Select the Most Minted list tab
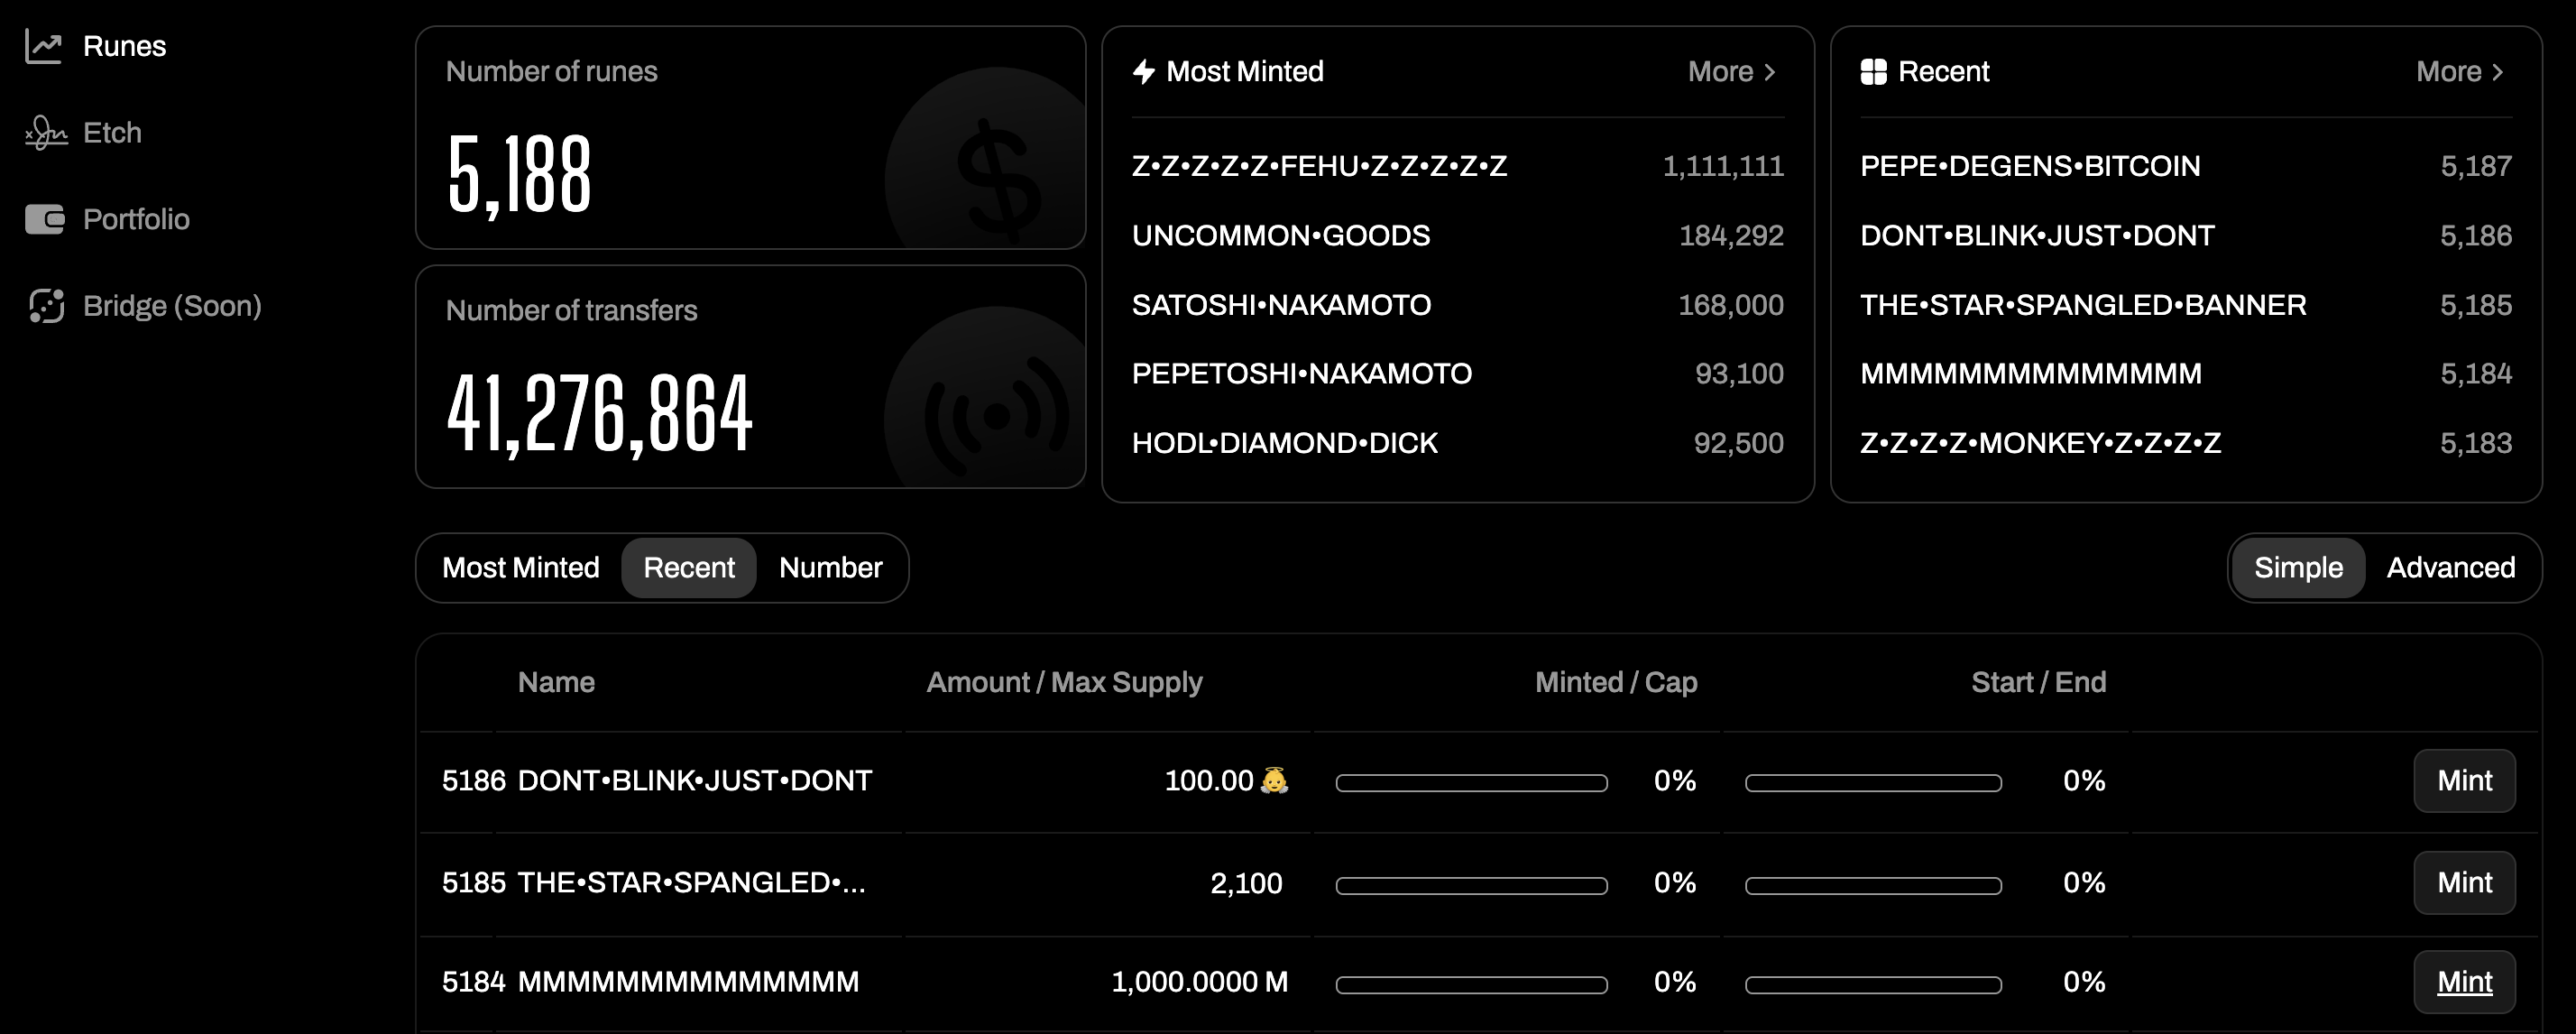This screenshot has height=1034, width=2576. 520,568
